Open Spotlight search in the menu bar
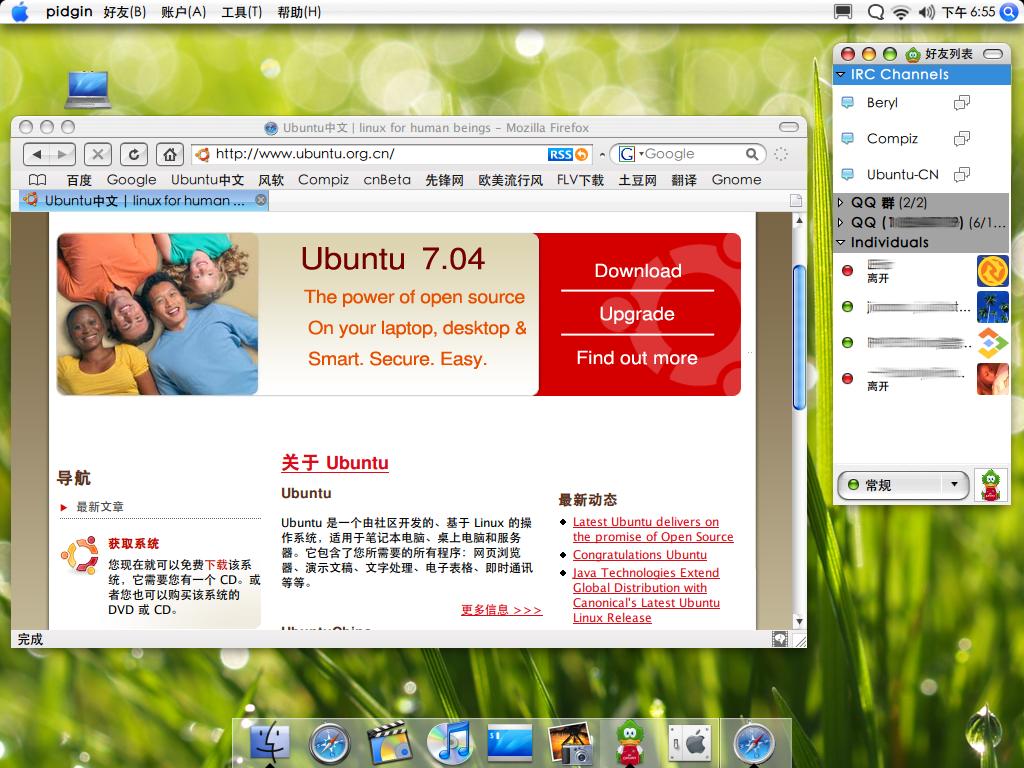Screen dimensions: 1024x768 coord(1010,12)
